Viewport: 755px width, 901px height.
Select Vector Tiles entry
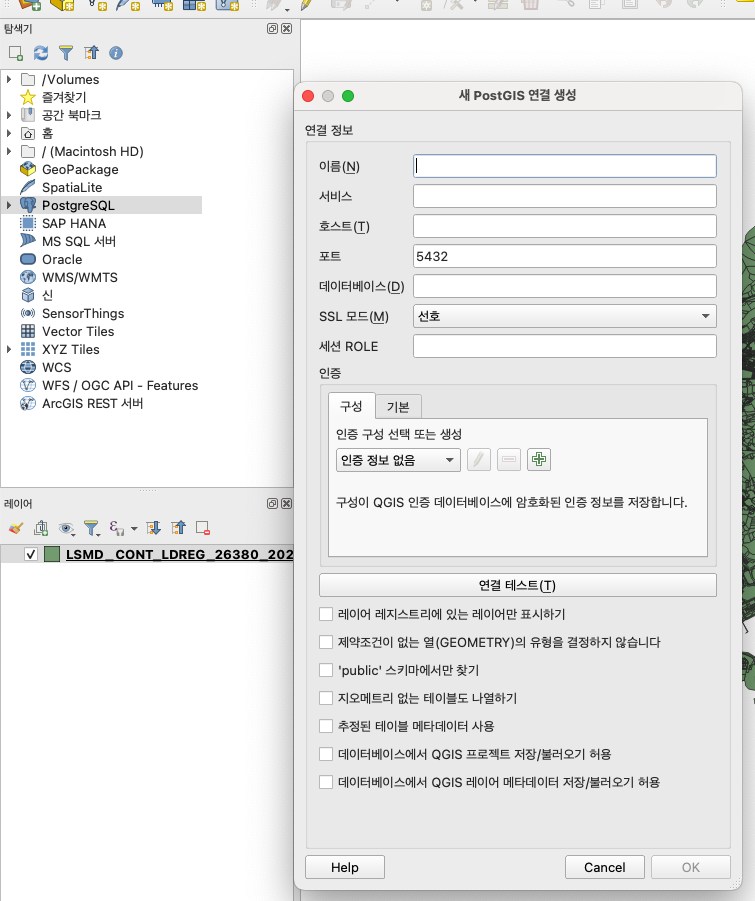pyautogui.click(x=78, y=332)
